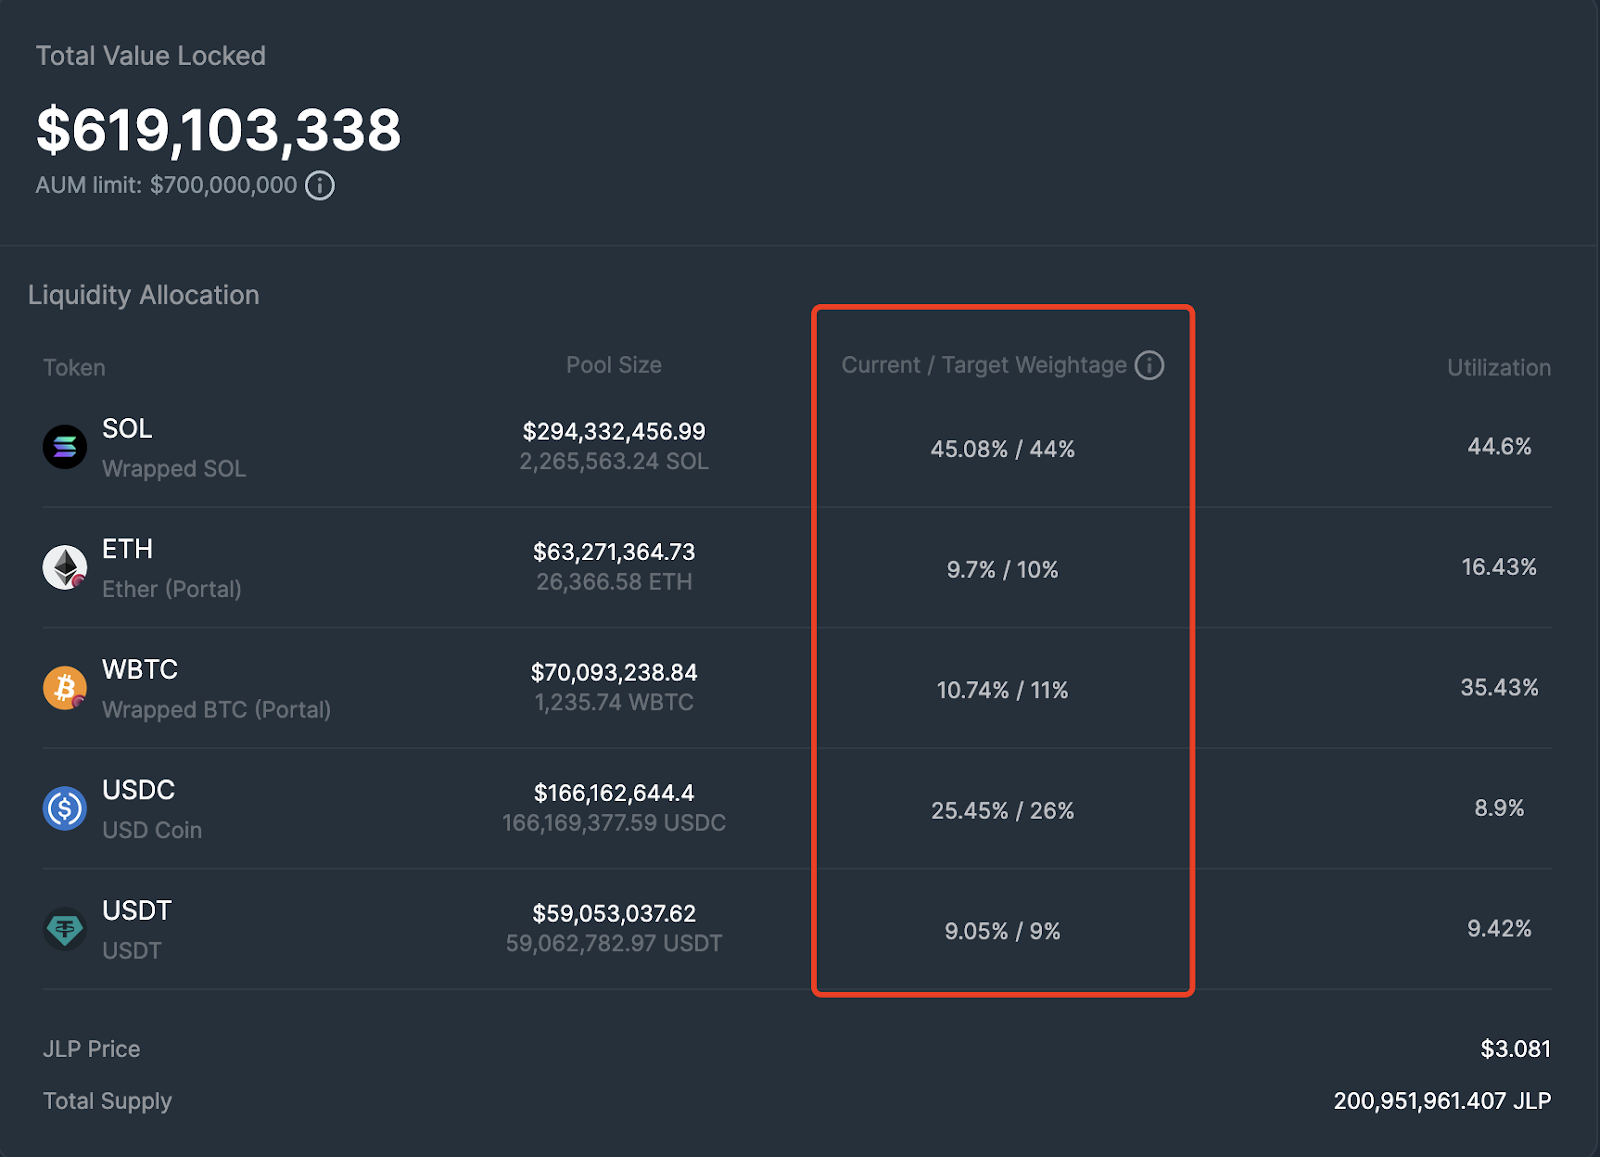Screen dimensions: 1600x1157
Task: Click the ETH token icon
Action: tap(65, 567)
